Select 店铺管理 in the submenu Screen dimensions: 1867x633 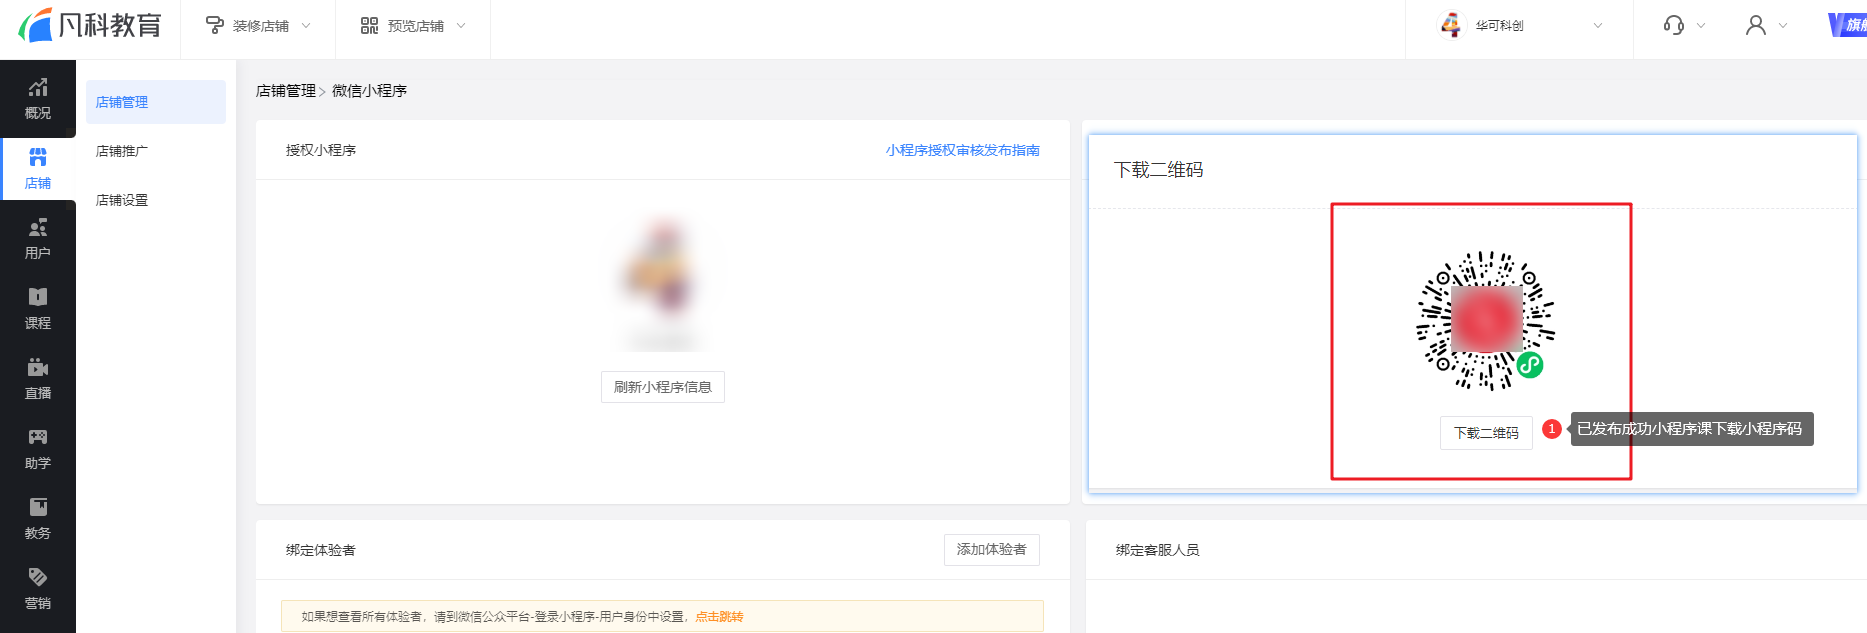156,102
